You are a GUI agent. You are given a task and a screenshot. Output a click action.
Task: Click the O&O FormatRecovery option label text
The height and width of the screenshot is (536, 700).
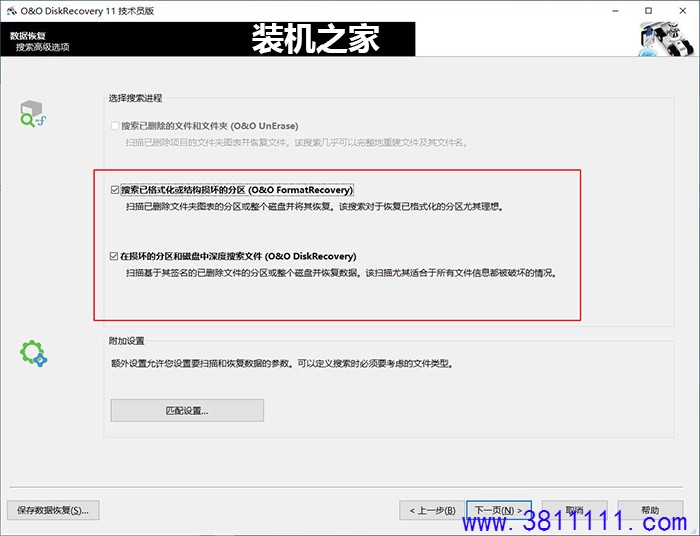tap(237, 190)
